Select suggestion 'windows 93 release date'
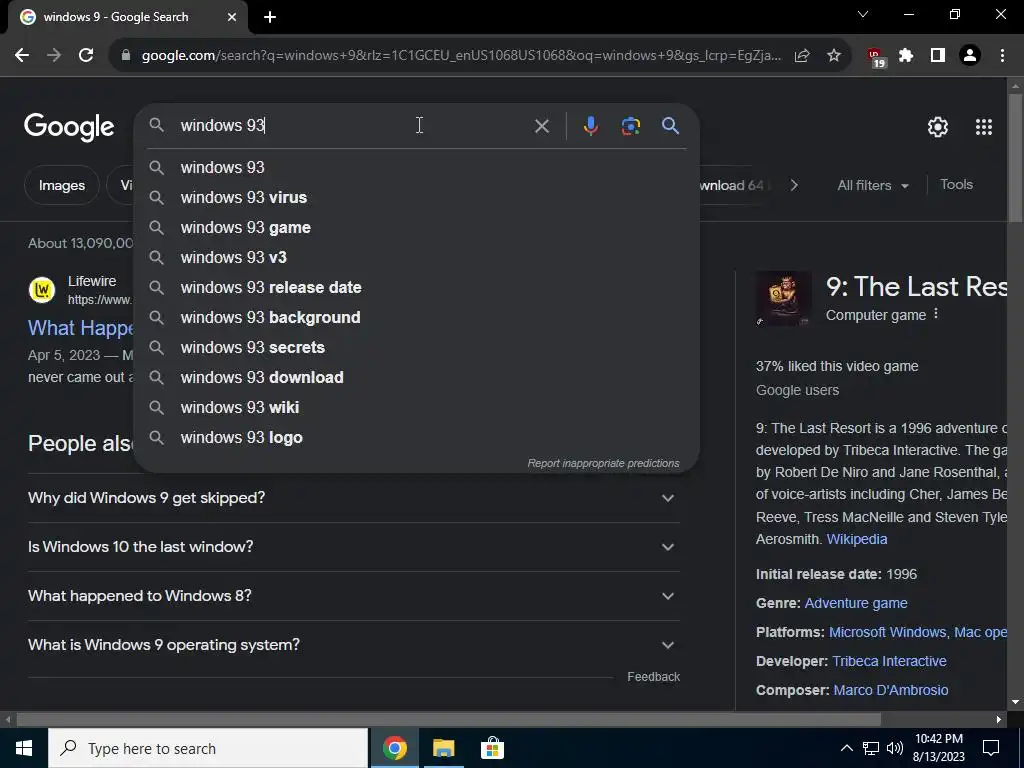The height and width of the screenshot is (768, 1024). click(417, 287)
